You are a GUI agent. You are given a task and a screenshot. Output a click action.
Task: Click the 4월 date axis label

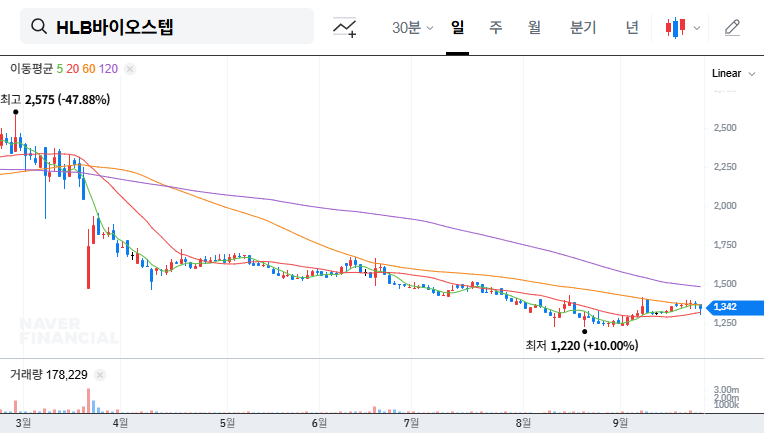(120, 423)
